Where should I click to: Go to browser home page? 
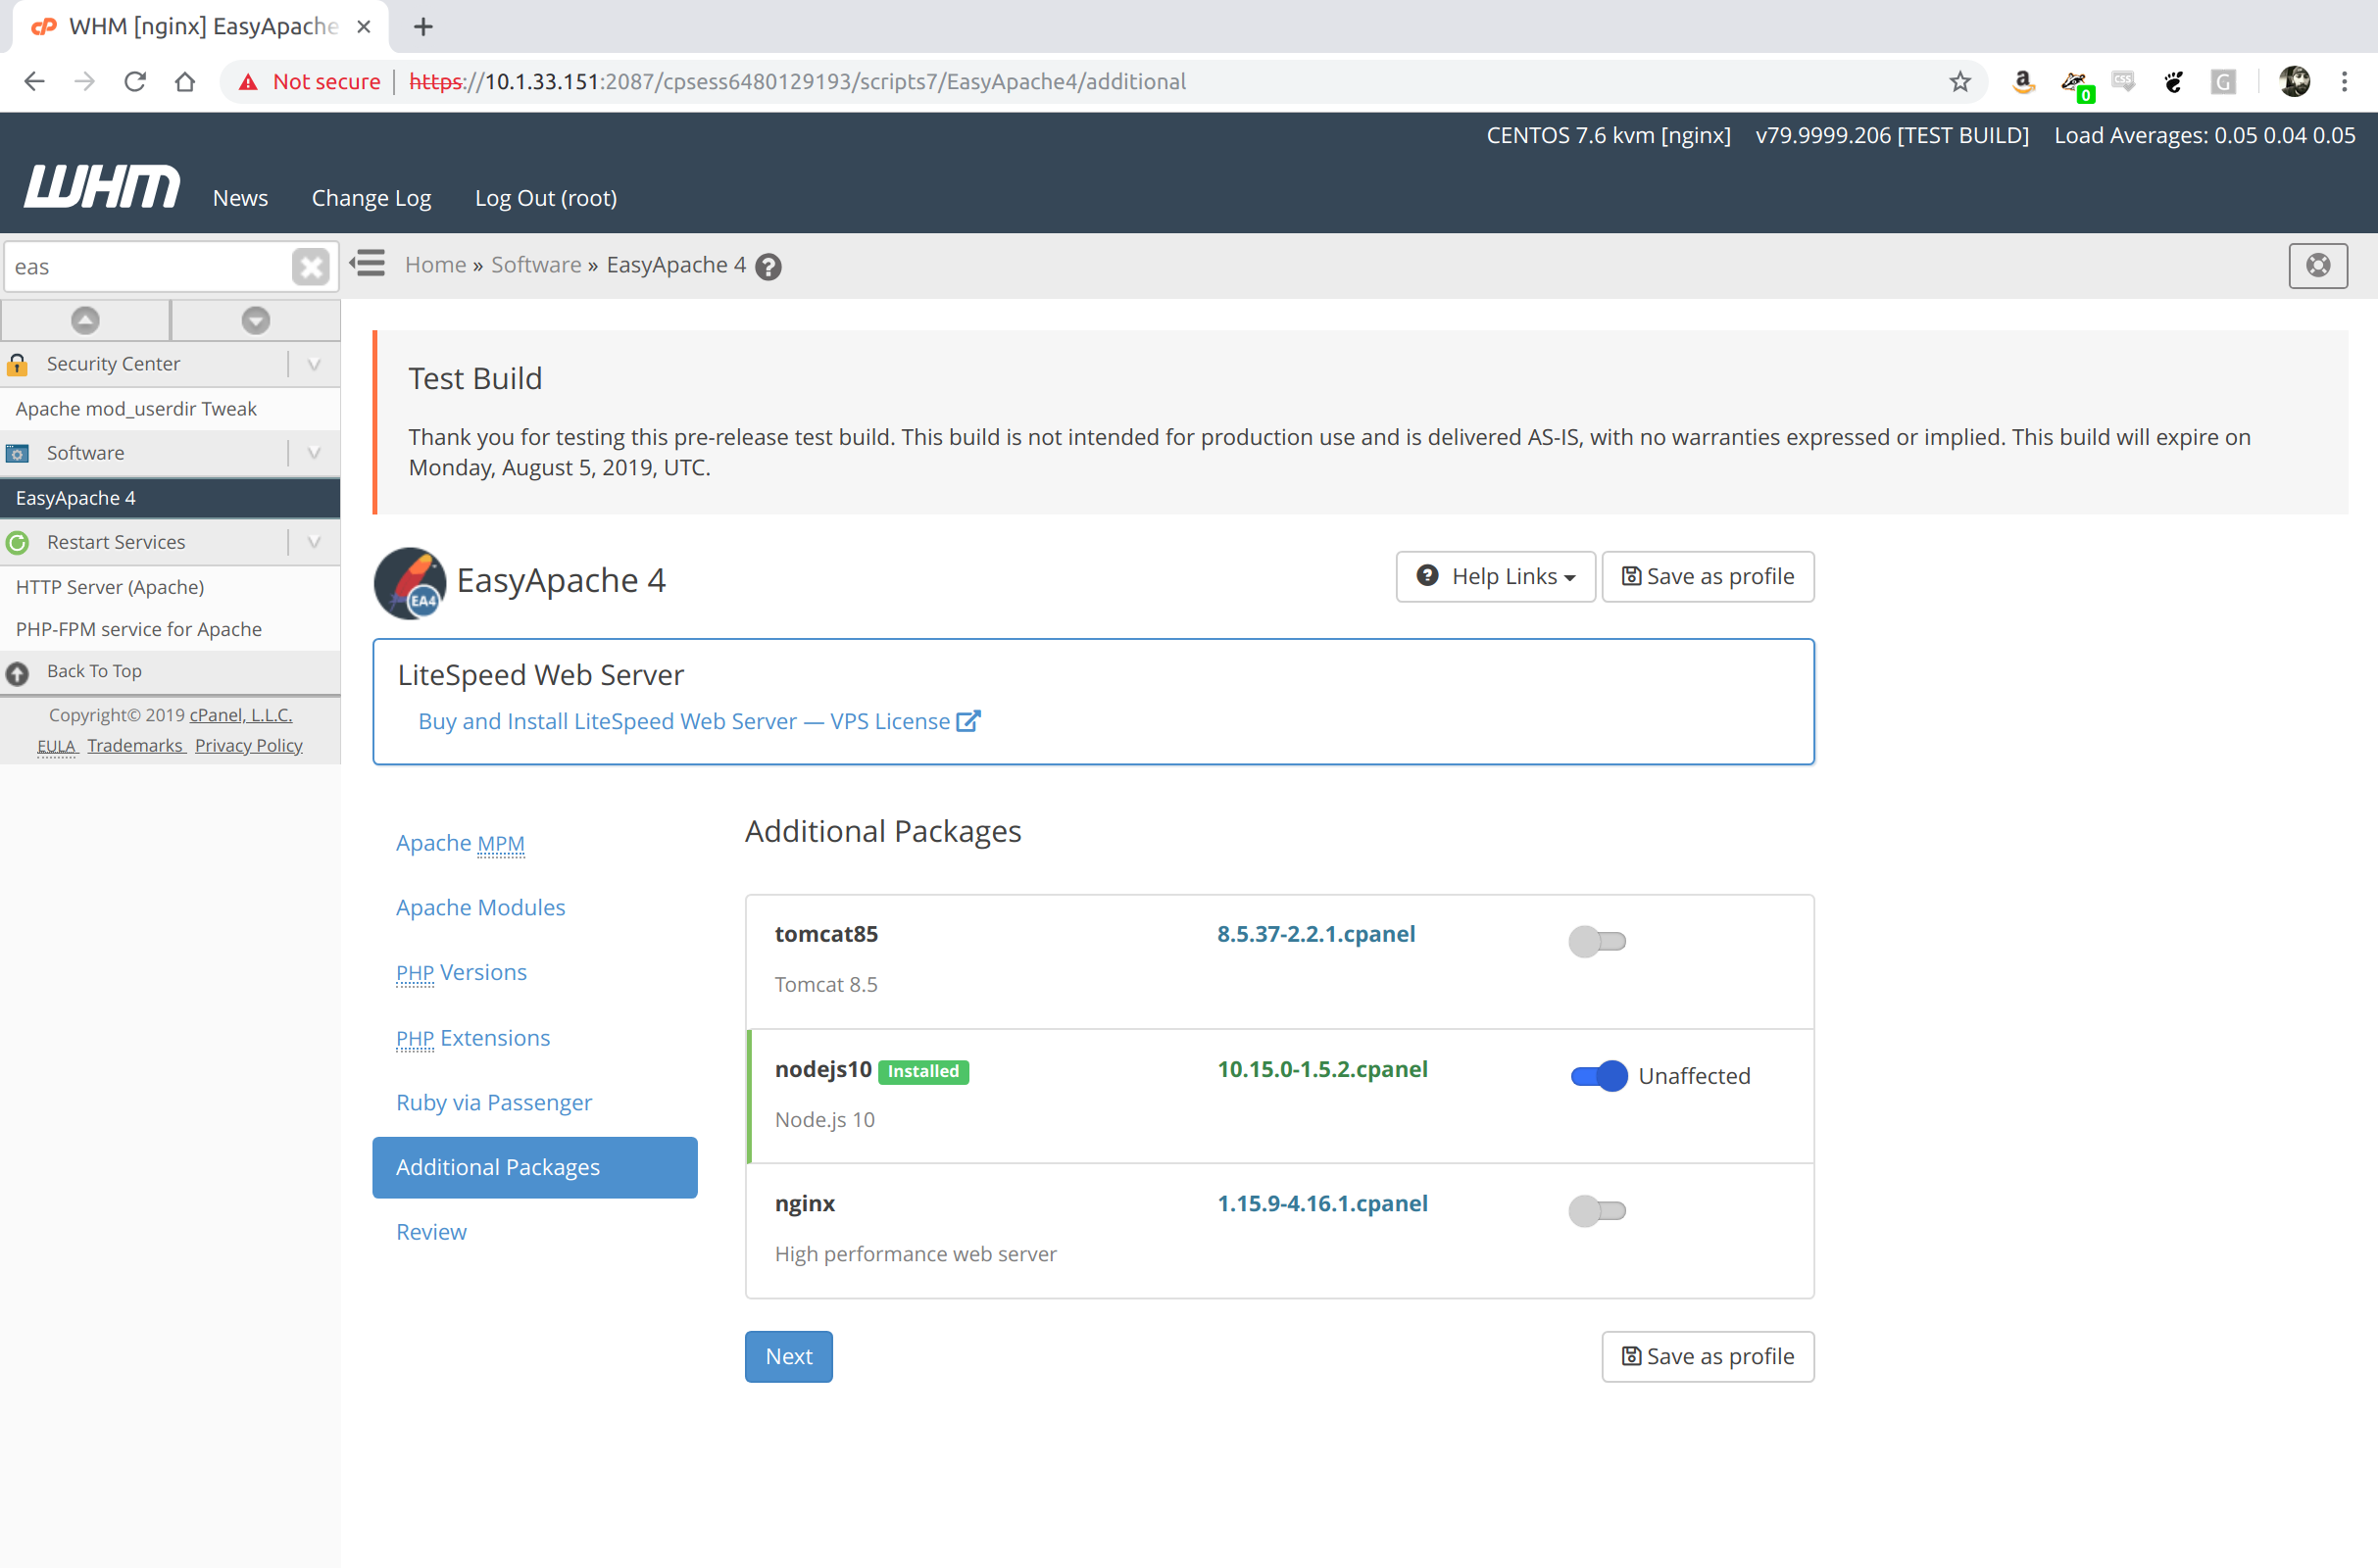tap(185, 82)
